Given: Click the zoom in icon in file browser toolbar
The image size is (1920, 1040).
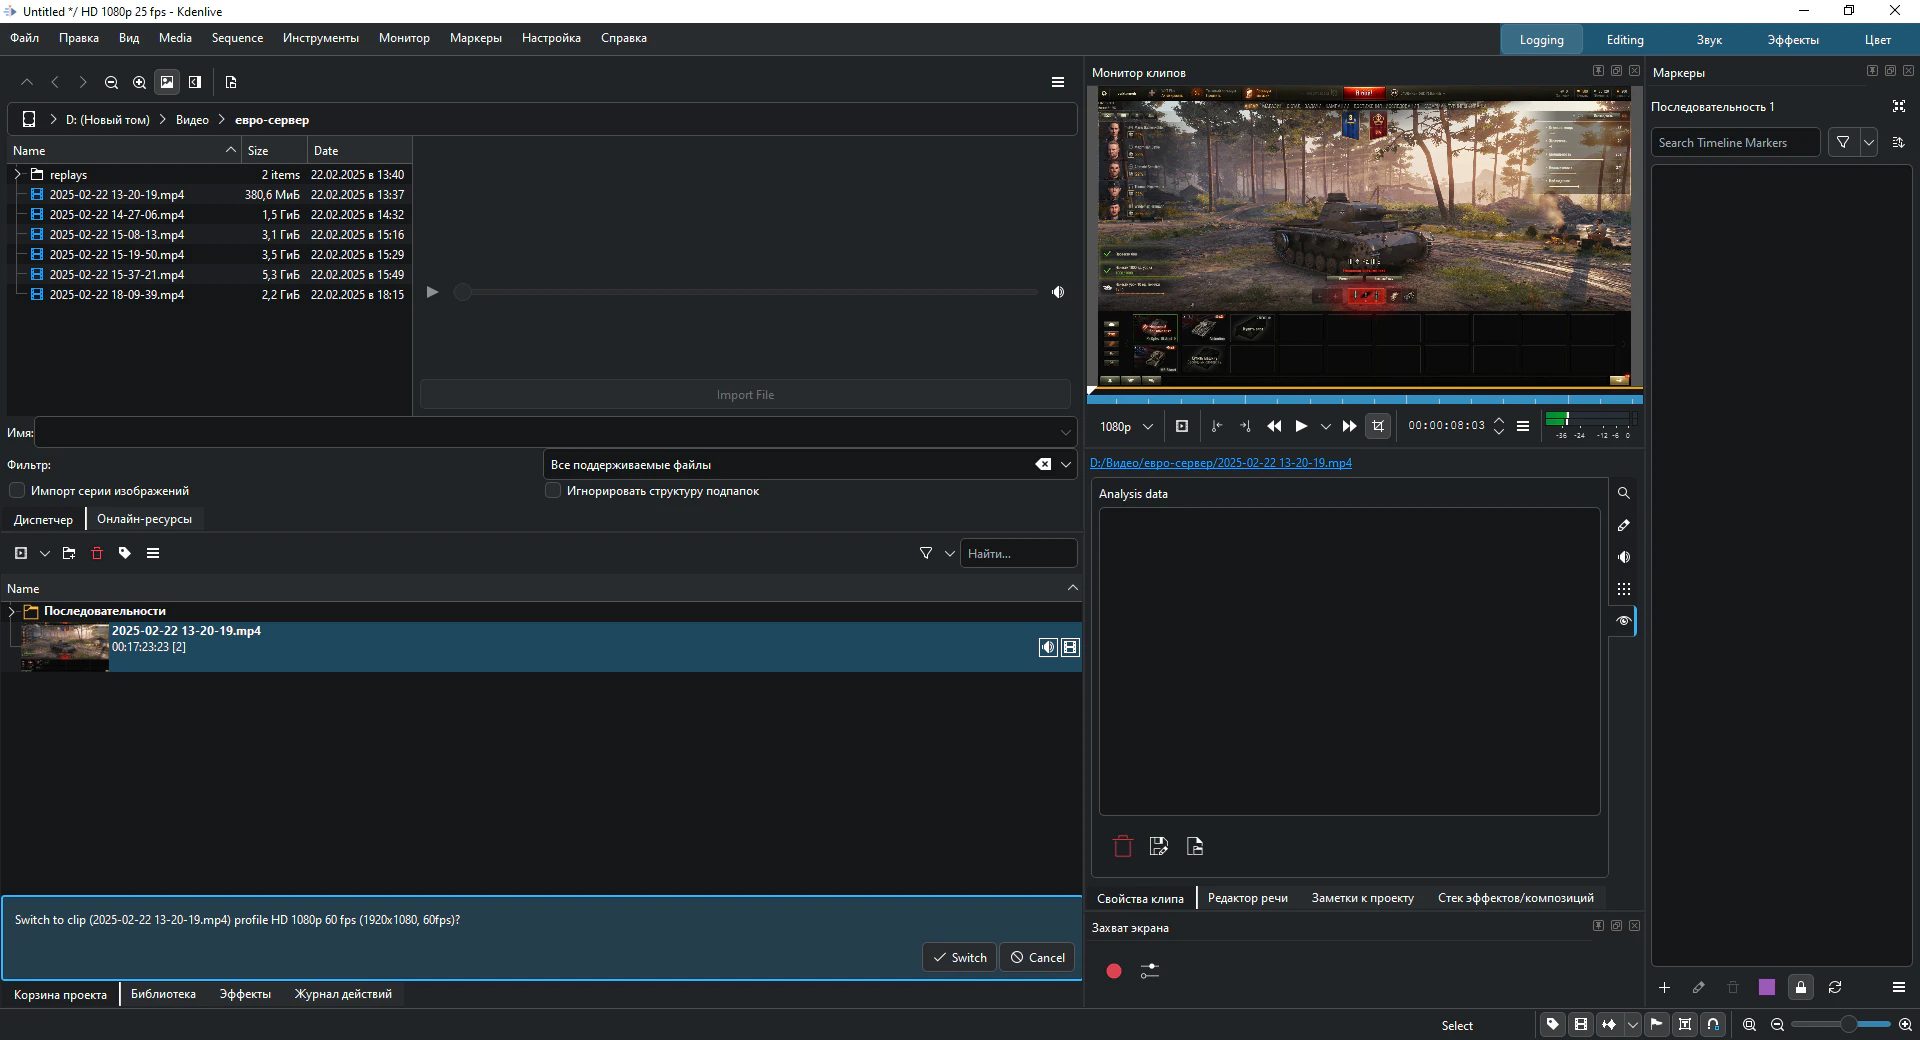Looking at the screenshot, I should (140, 82).
